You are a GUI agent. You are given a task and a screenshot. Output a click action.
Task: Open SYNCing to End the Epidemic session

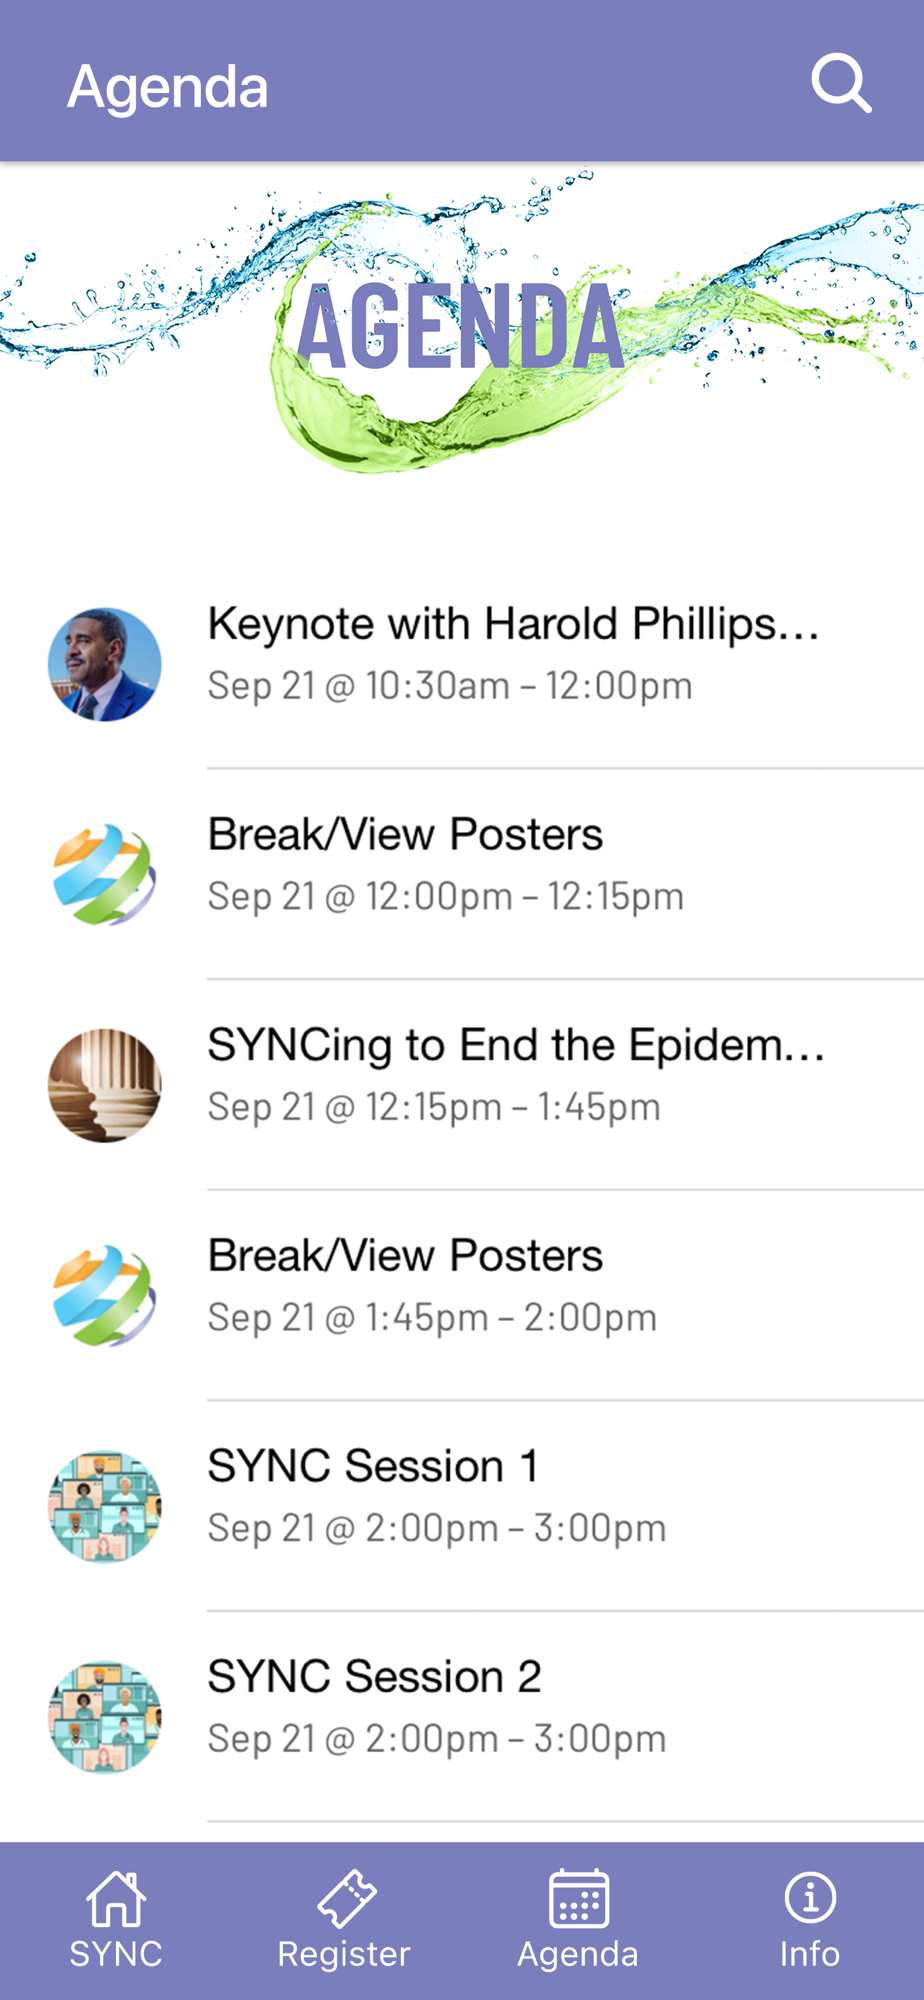pyautogui.click(x=516, y=1046)
